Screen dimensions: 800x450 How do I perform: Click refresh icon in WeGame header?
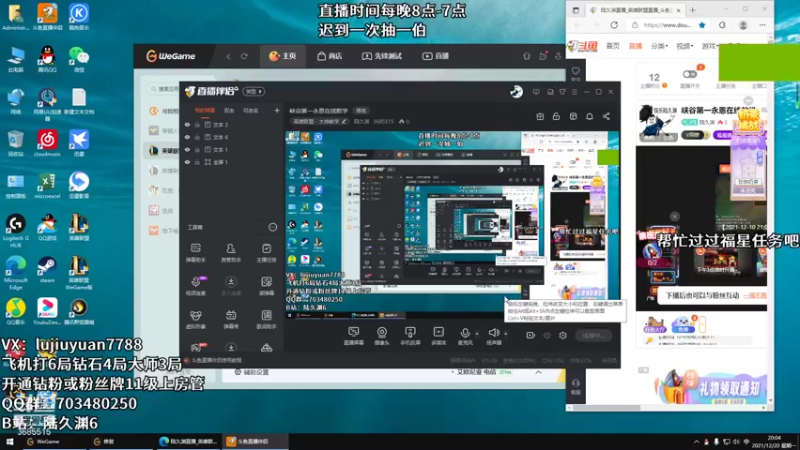(244, 56)
